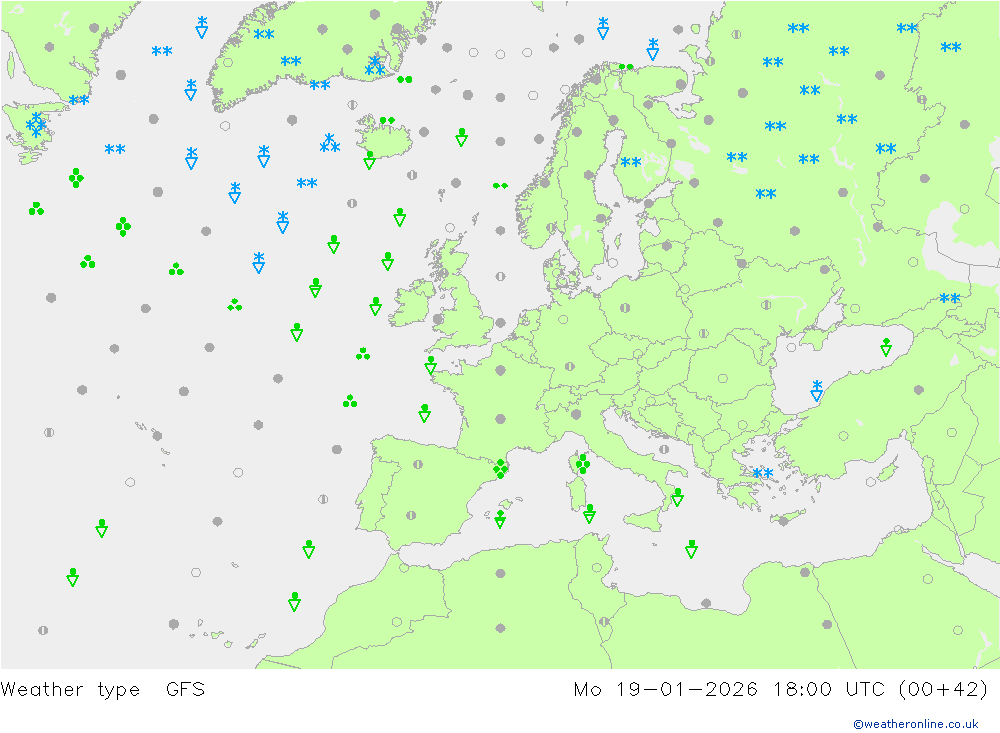Click the green two-dot symbol southeast of Greenland

(x=404, y=80)
